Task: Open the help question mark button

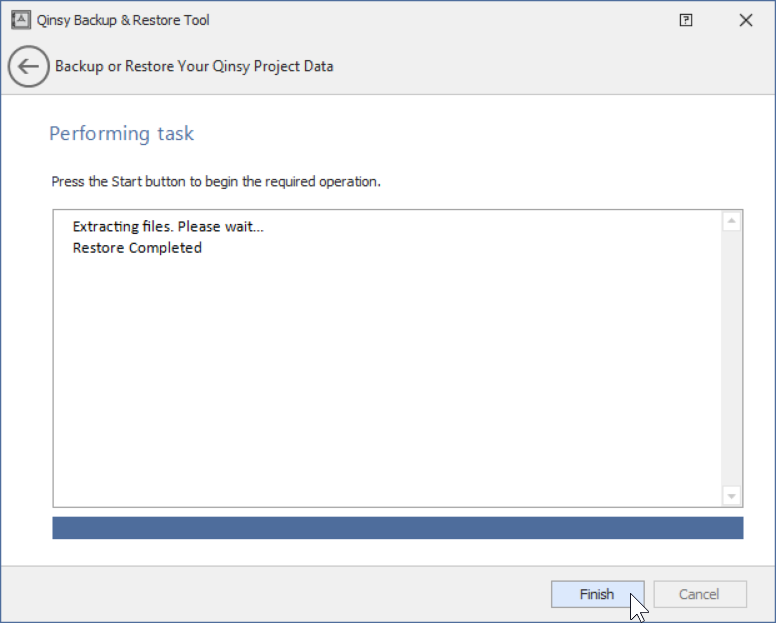Action: (x=686, y=20)
